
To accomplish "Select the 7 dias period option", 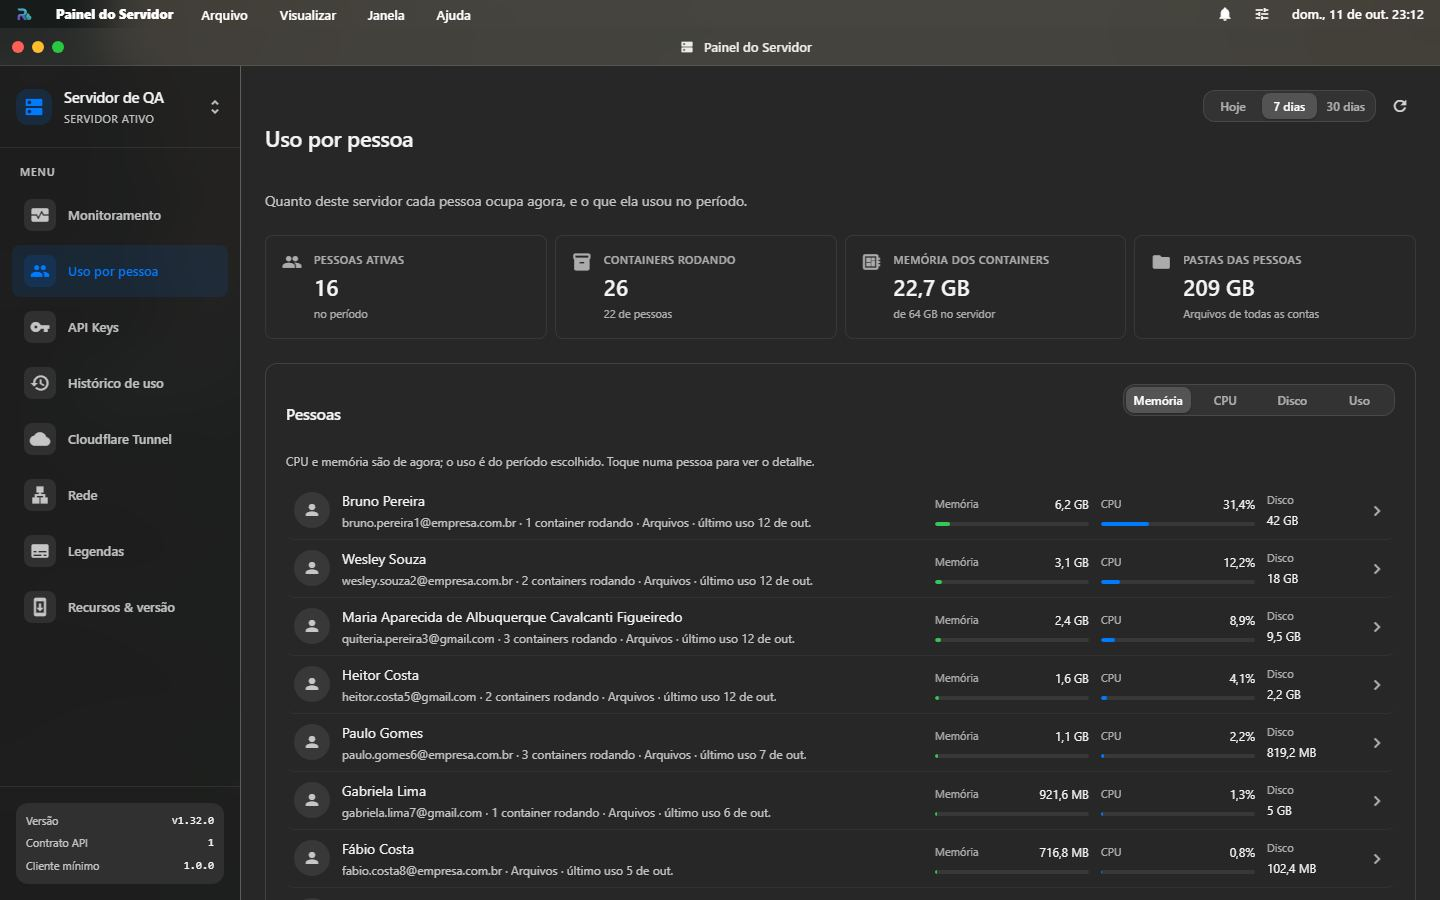I will click(x=1289, y=107).
